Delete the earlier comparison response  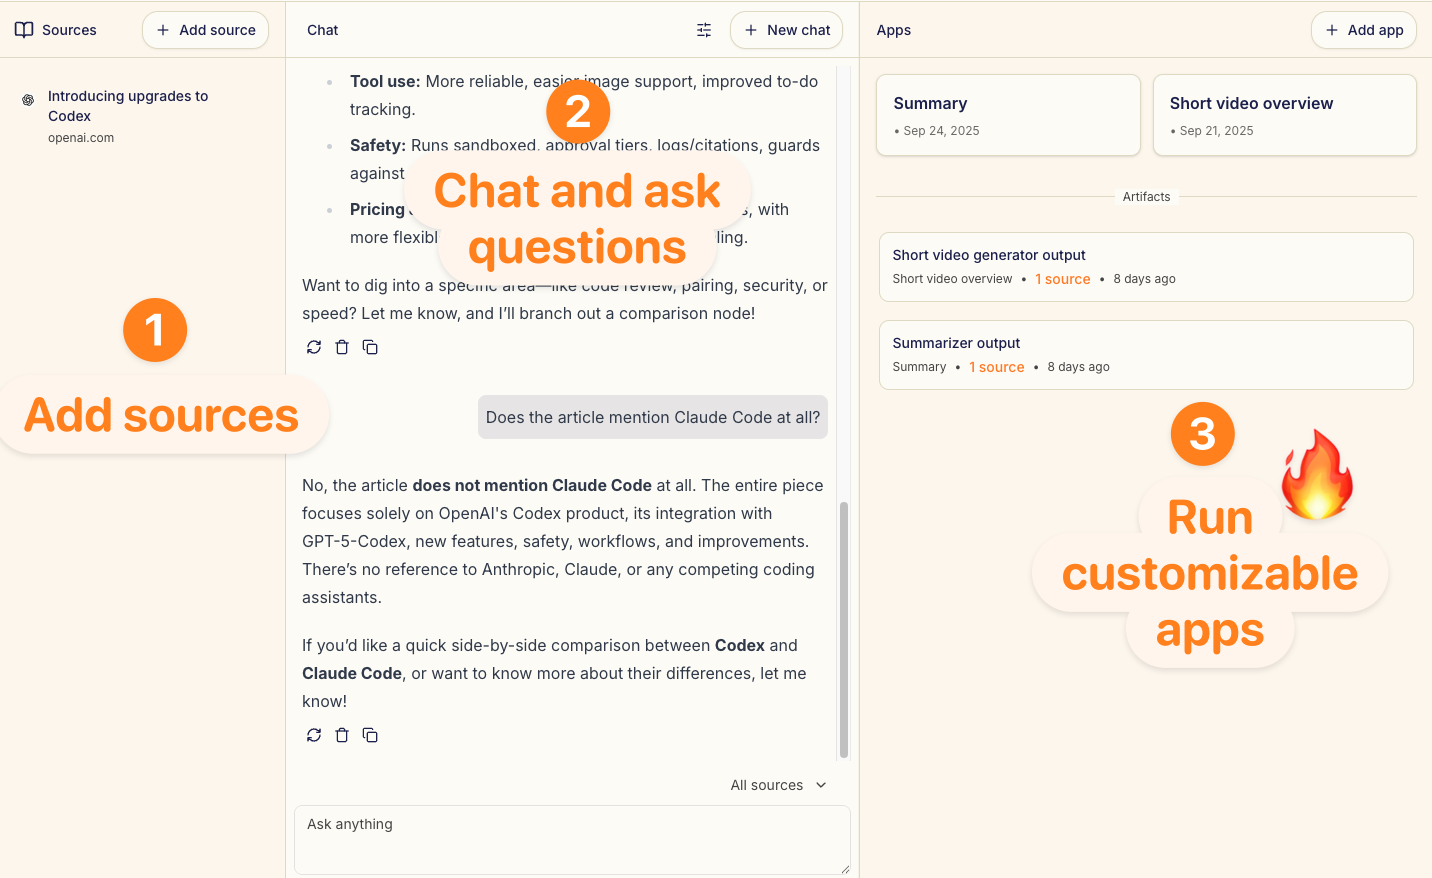(342, 347)
